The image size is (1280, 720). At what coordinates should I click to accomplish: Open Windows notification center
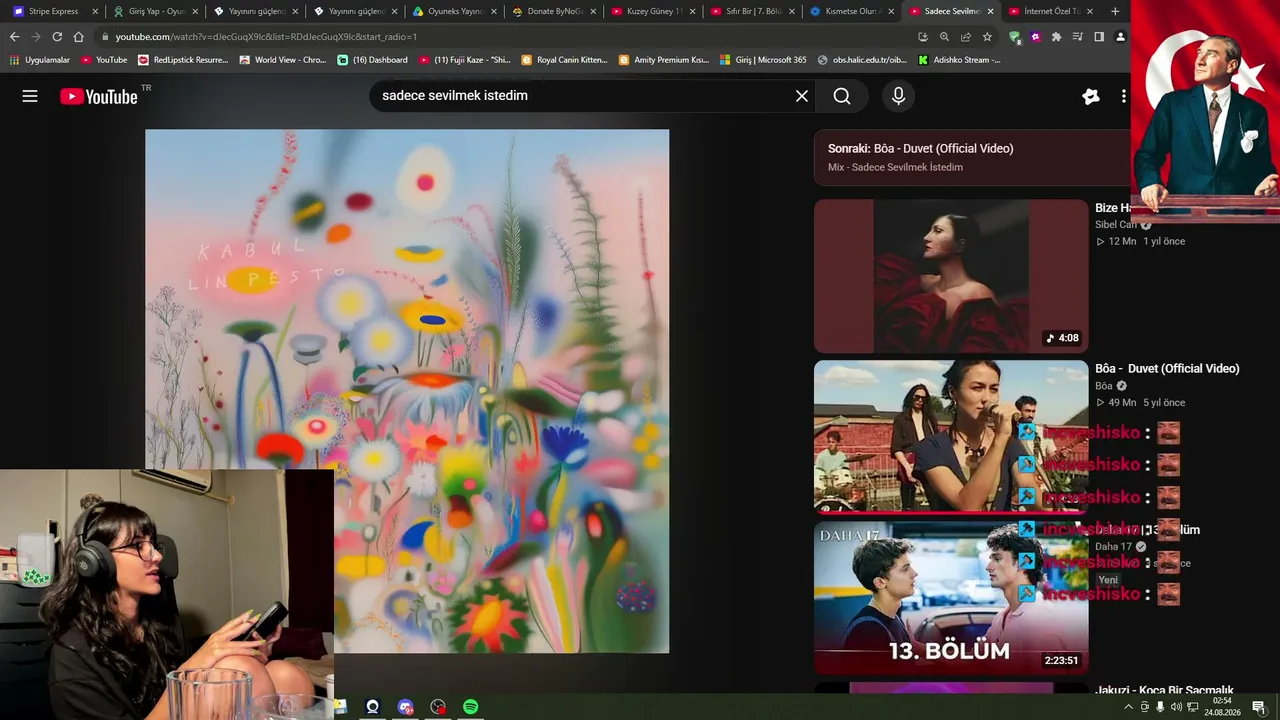[x=1258, y=707]
